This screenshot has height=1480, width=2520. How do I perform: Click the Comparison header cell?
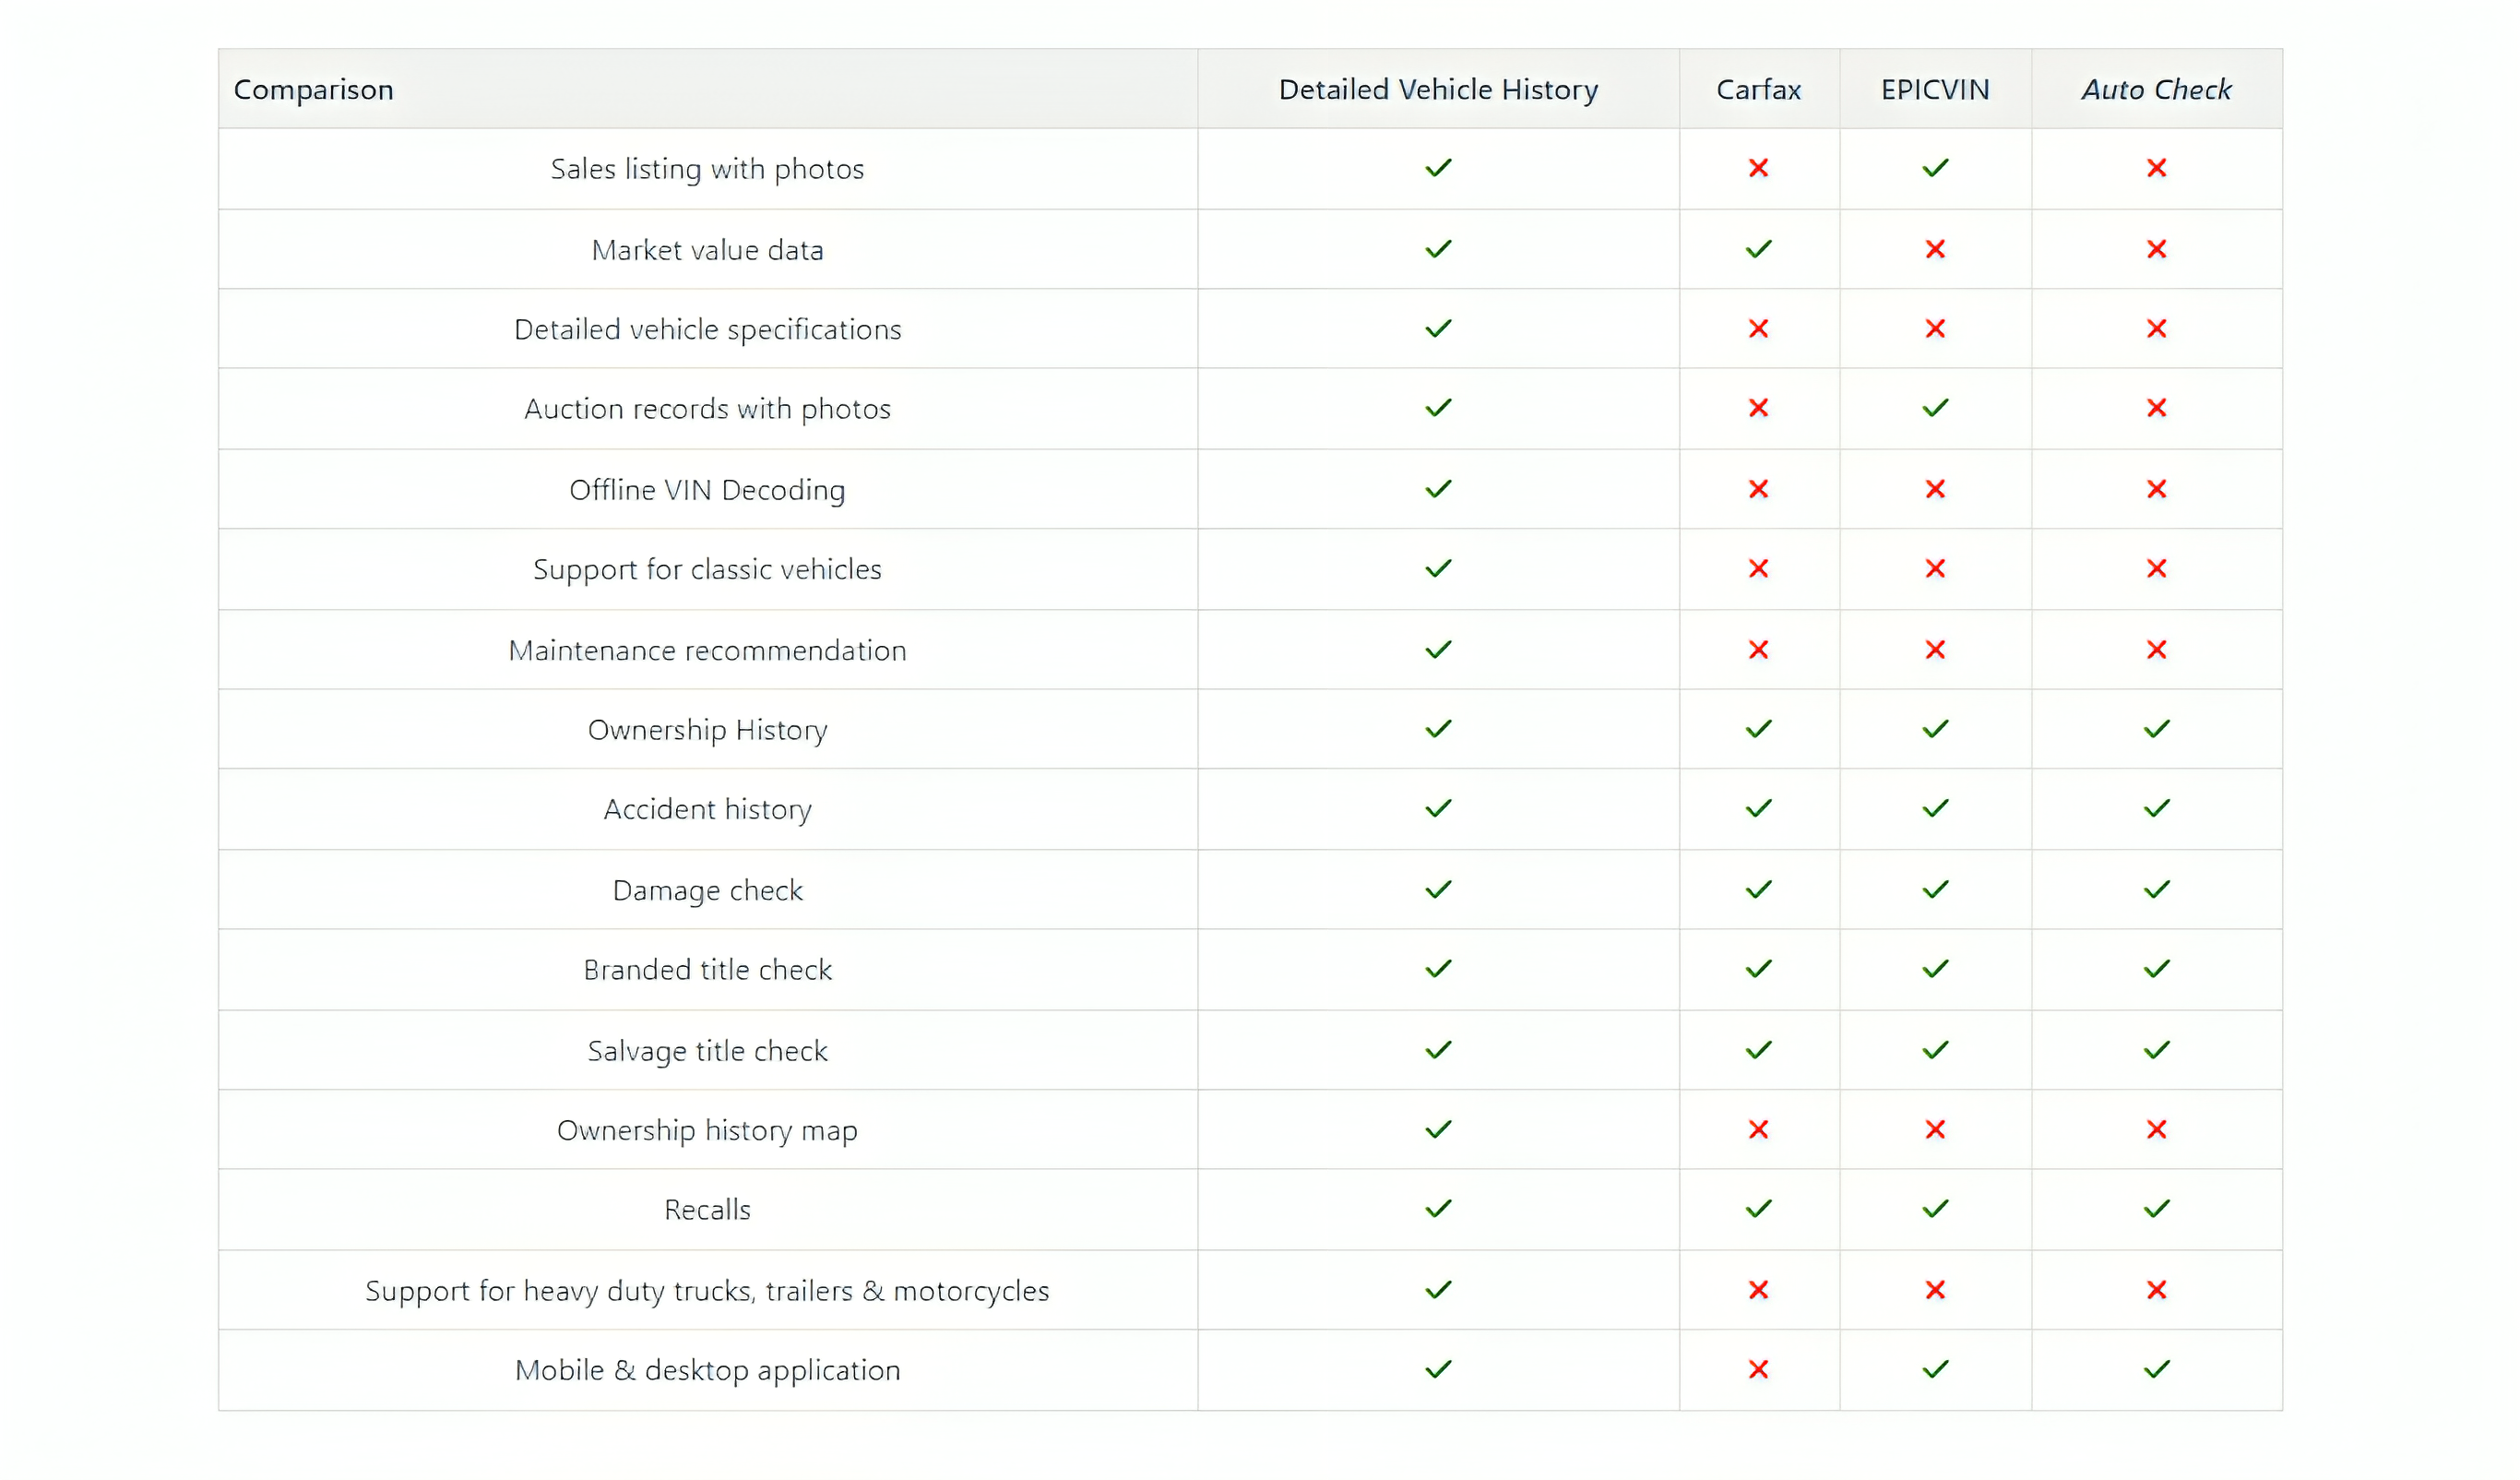tap(314, 90)
